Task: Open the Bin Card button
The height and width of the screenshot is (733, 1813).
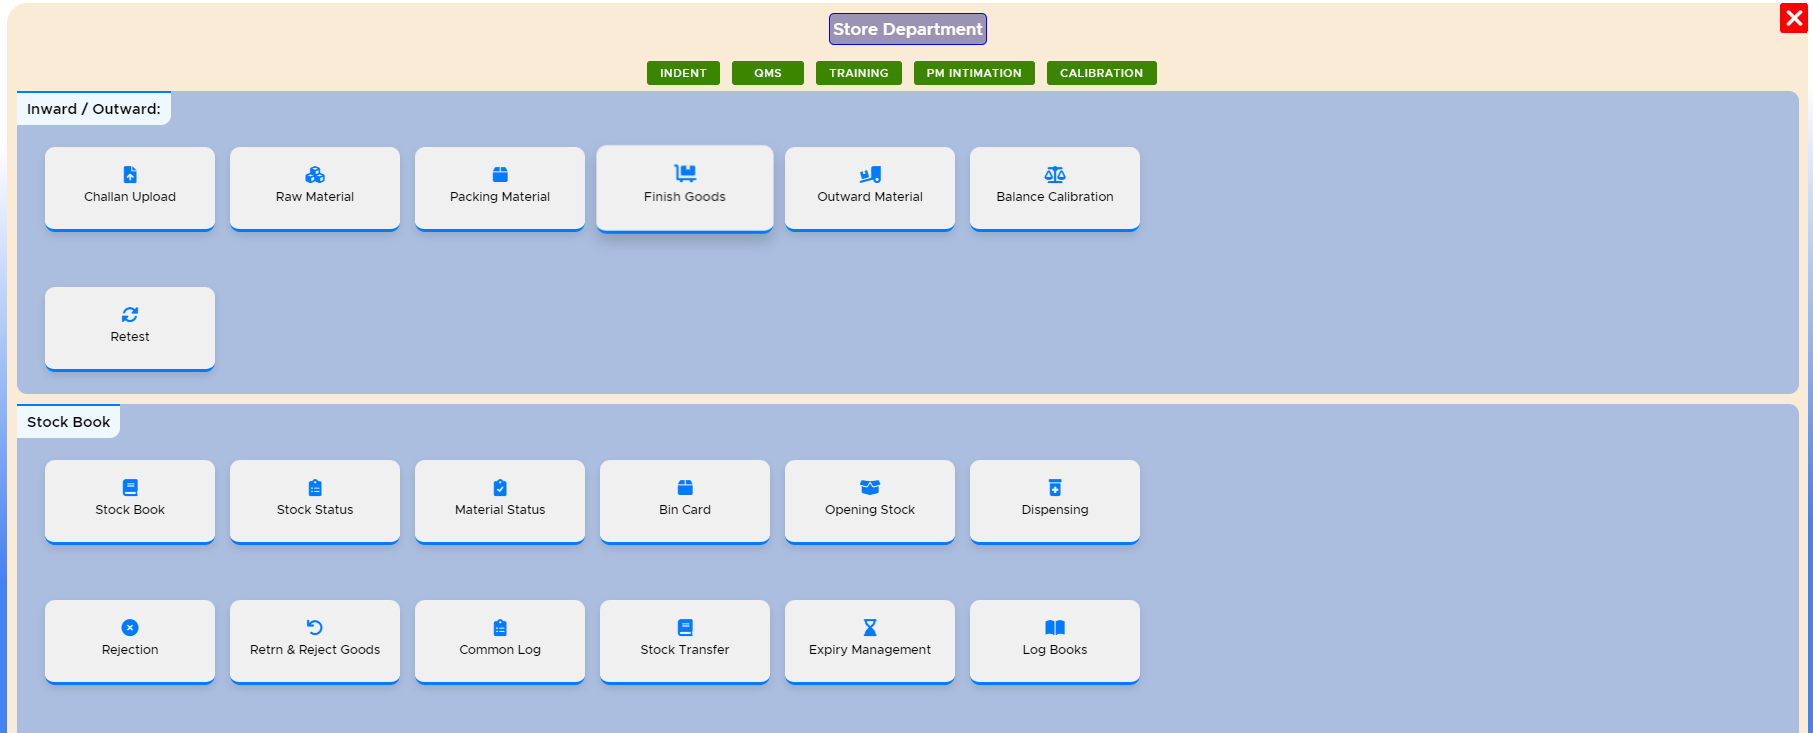Action: click(685, 501)
